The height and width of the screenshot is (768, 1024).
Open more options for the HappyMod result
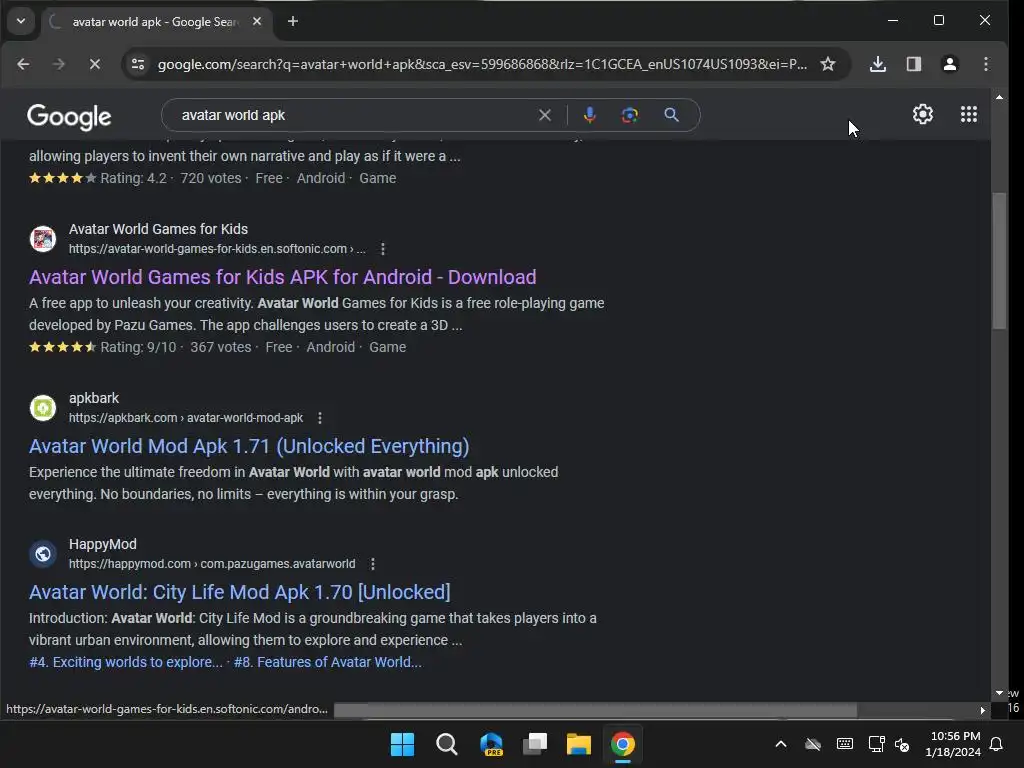[x=373, y=564]
